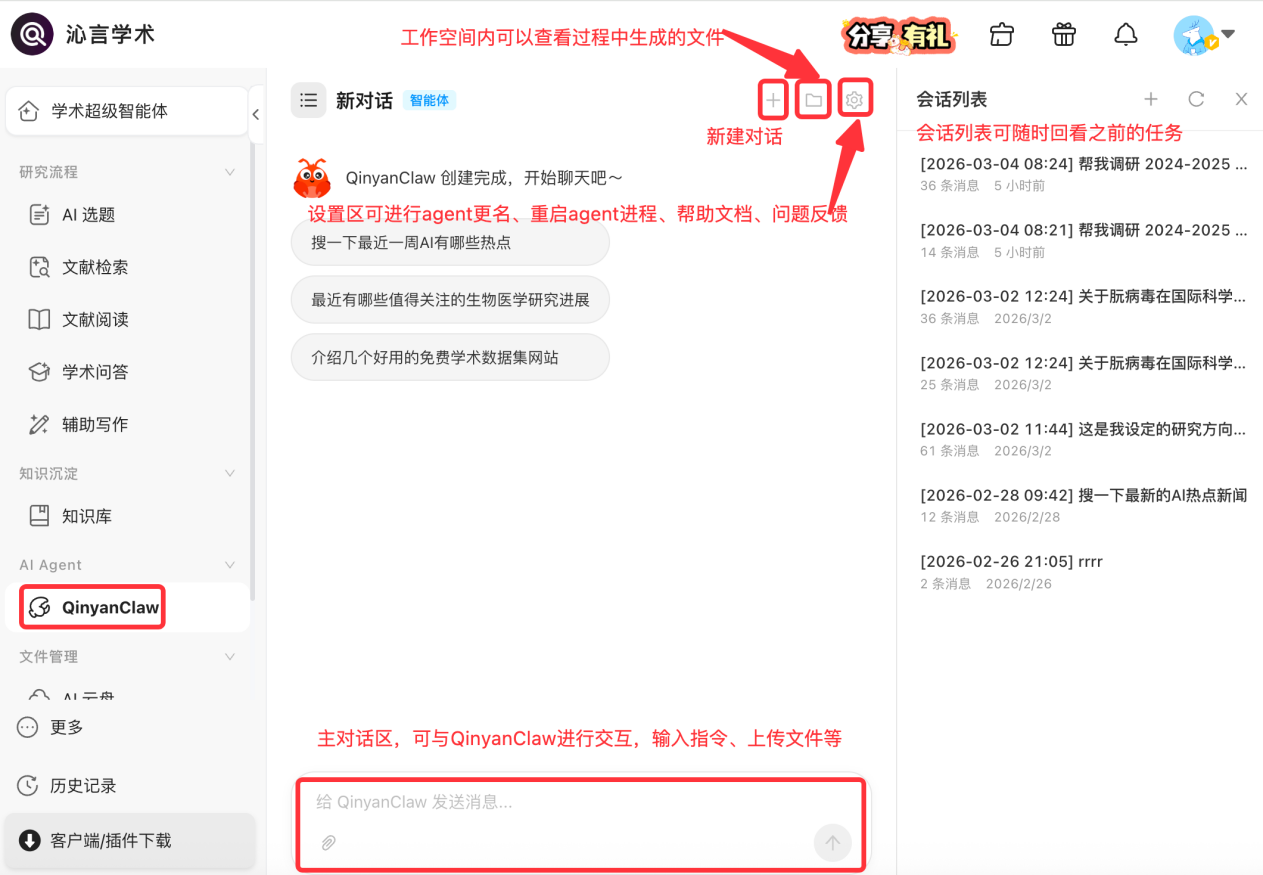The height and width of the screenshot is (875, 1263).
Task: Click the 客户端/插件下载 button
Action: (110, 840)
